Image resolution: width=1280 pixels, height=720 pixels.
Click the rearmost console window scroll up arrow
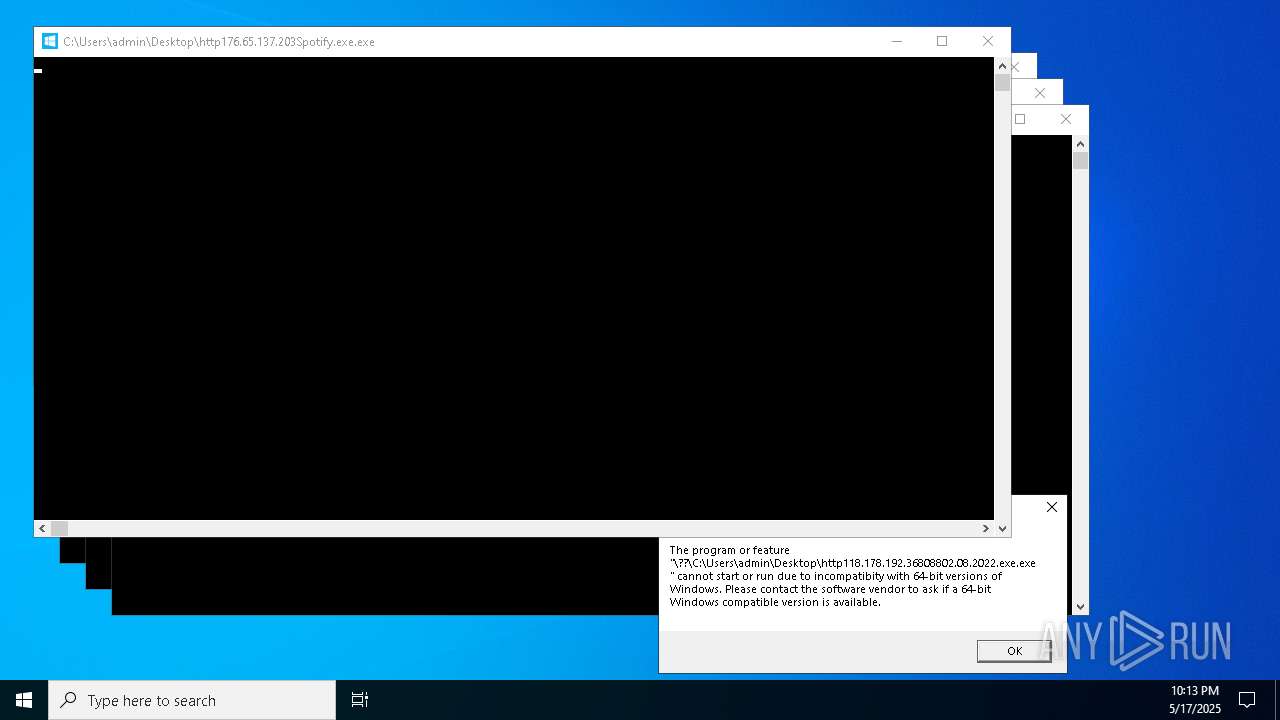(x=1080, y=143)
